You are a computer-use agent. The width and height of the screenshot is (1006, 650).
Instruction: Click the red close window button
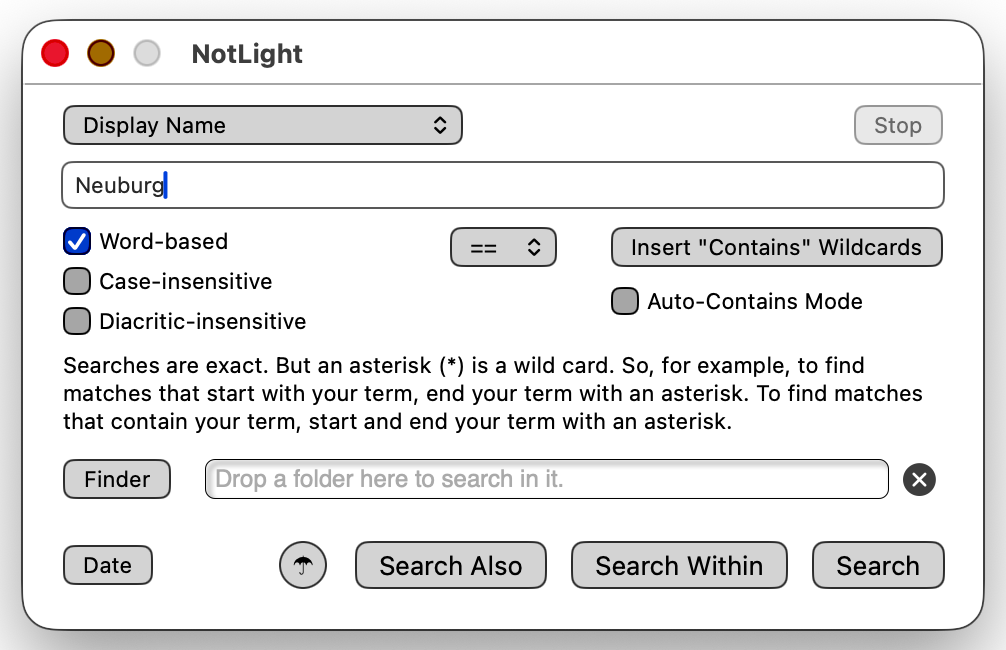[55, 53]
